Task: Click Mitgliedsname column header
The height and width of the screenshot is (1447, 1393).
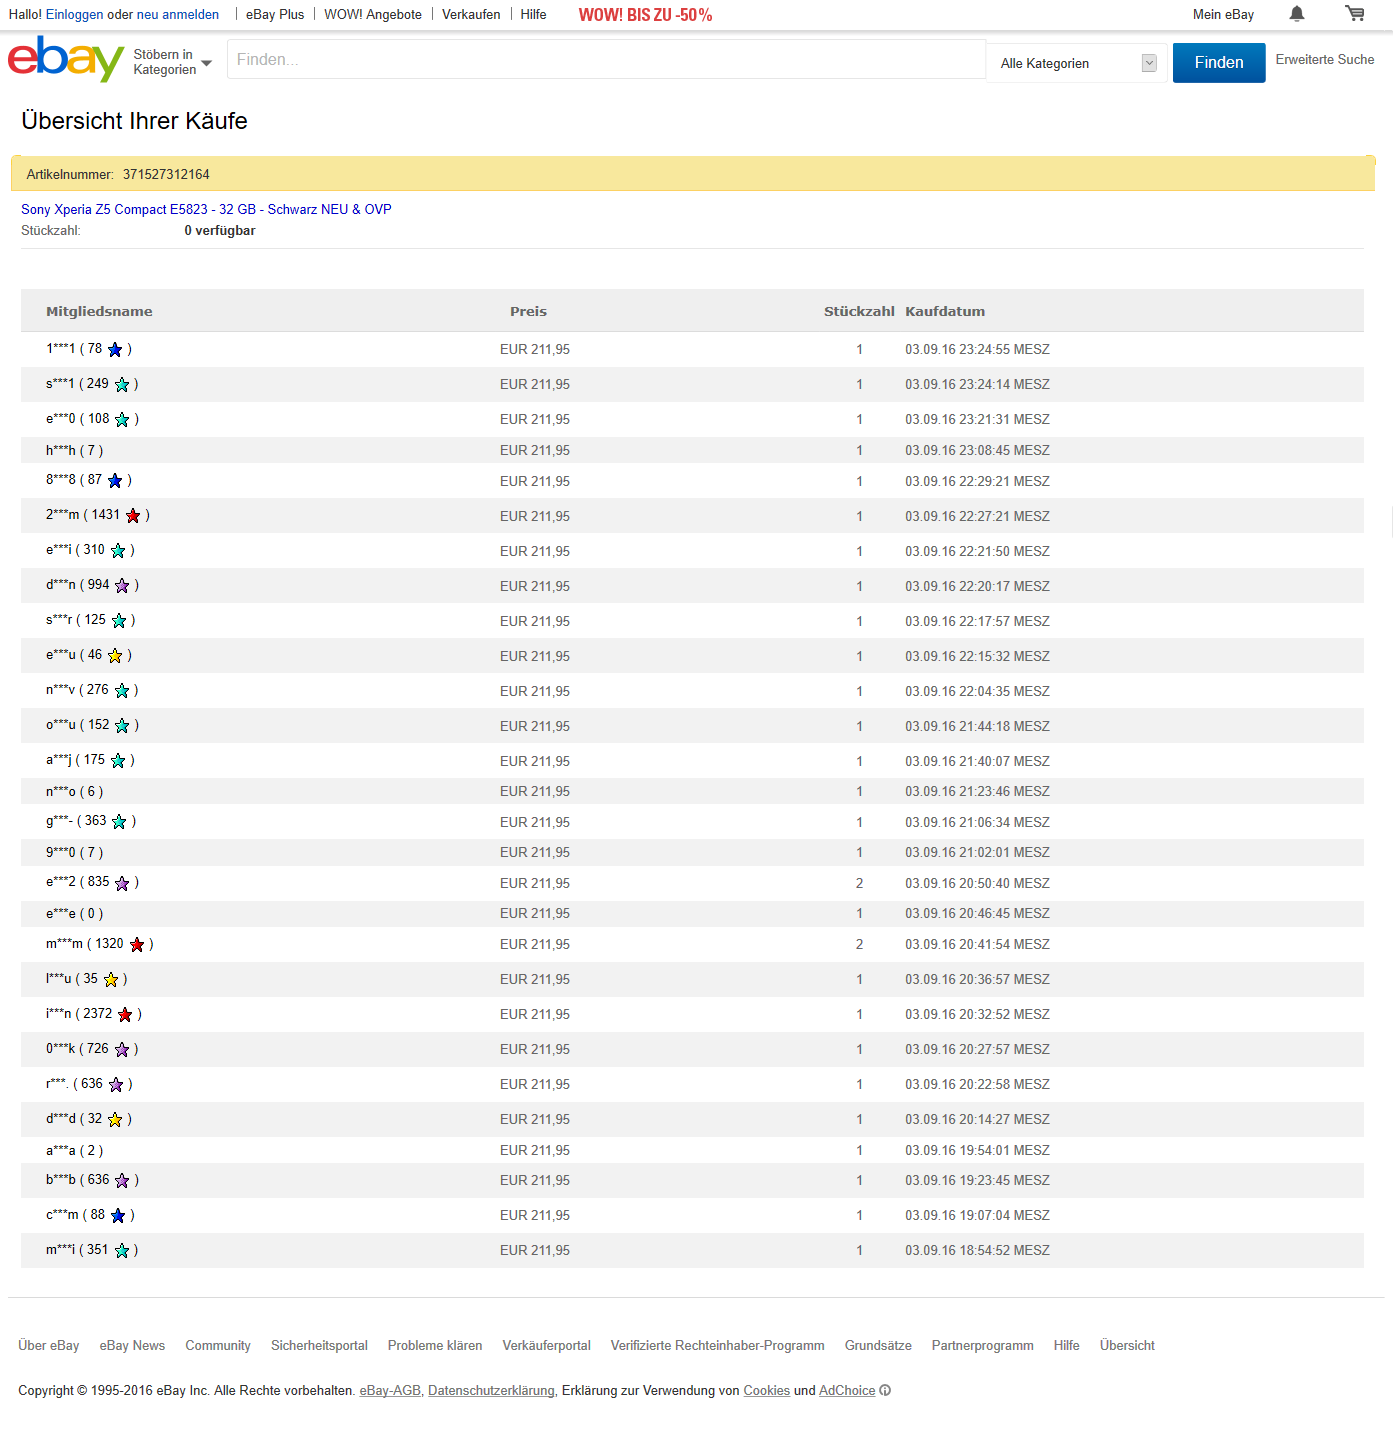Action: pos(99,311)
